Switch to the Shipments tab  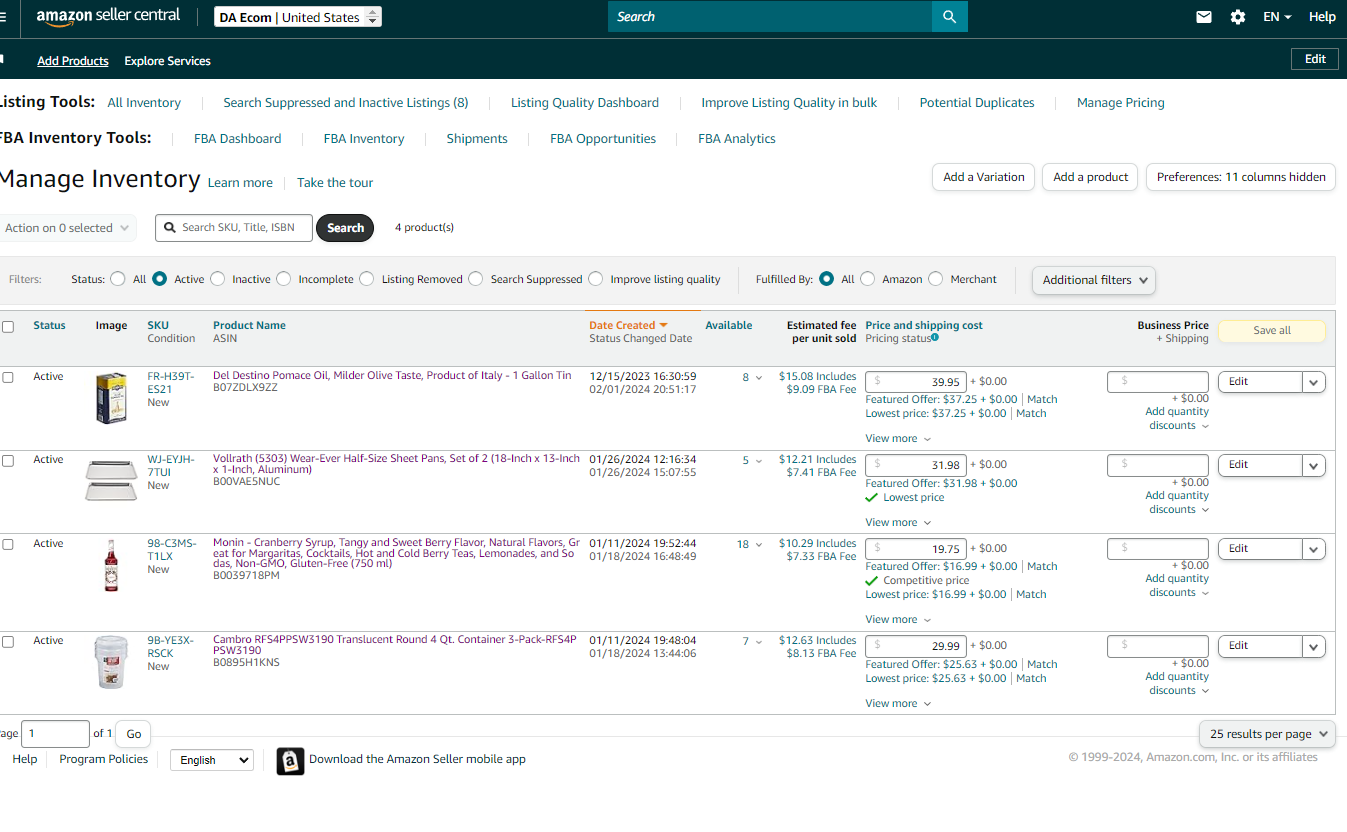pos(477,139)
